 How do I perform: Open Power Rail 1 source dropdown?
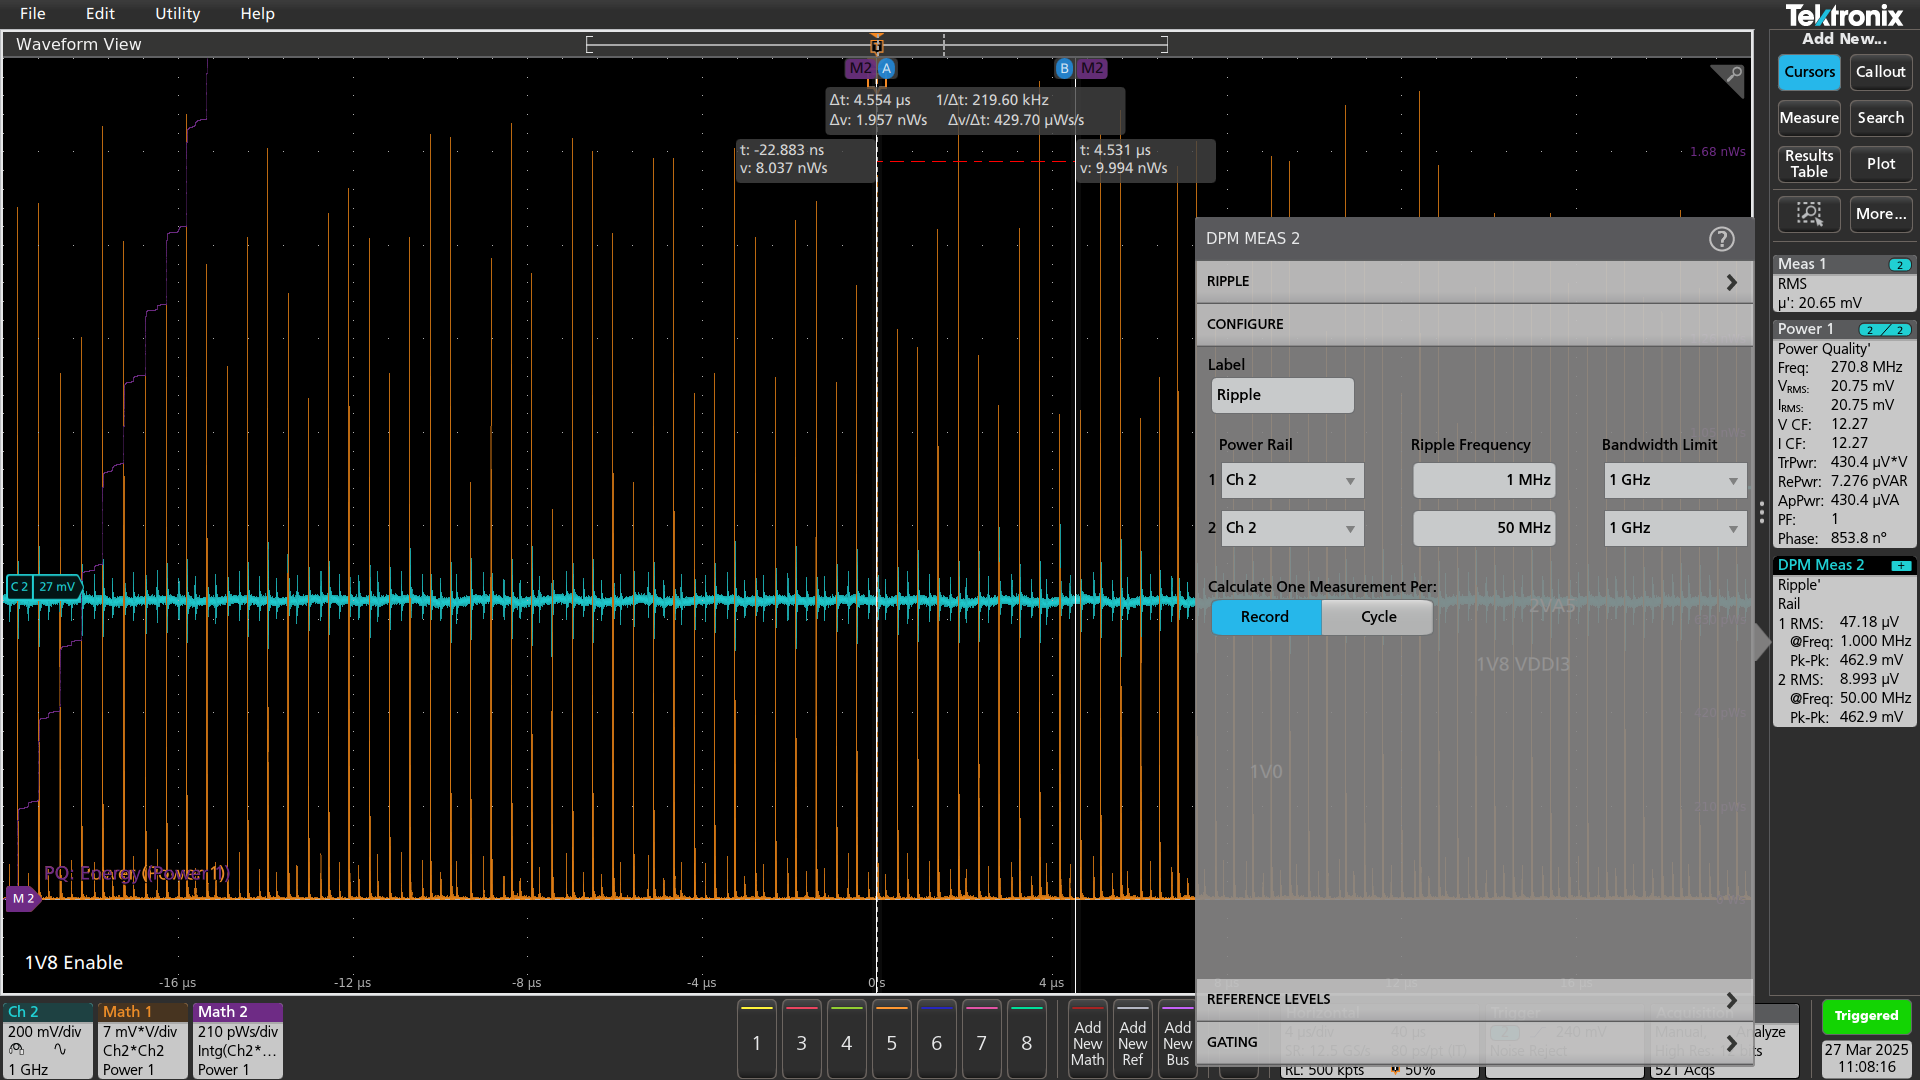(x=1291, y=480)
